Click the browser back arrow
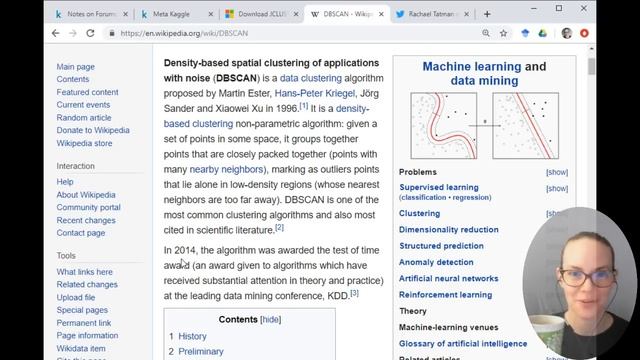The width and height of the screenshot is (640, 360). [56, 33]
